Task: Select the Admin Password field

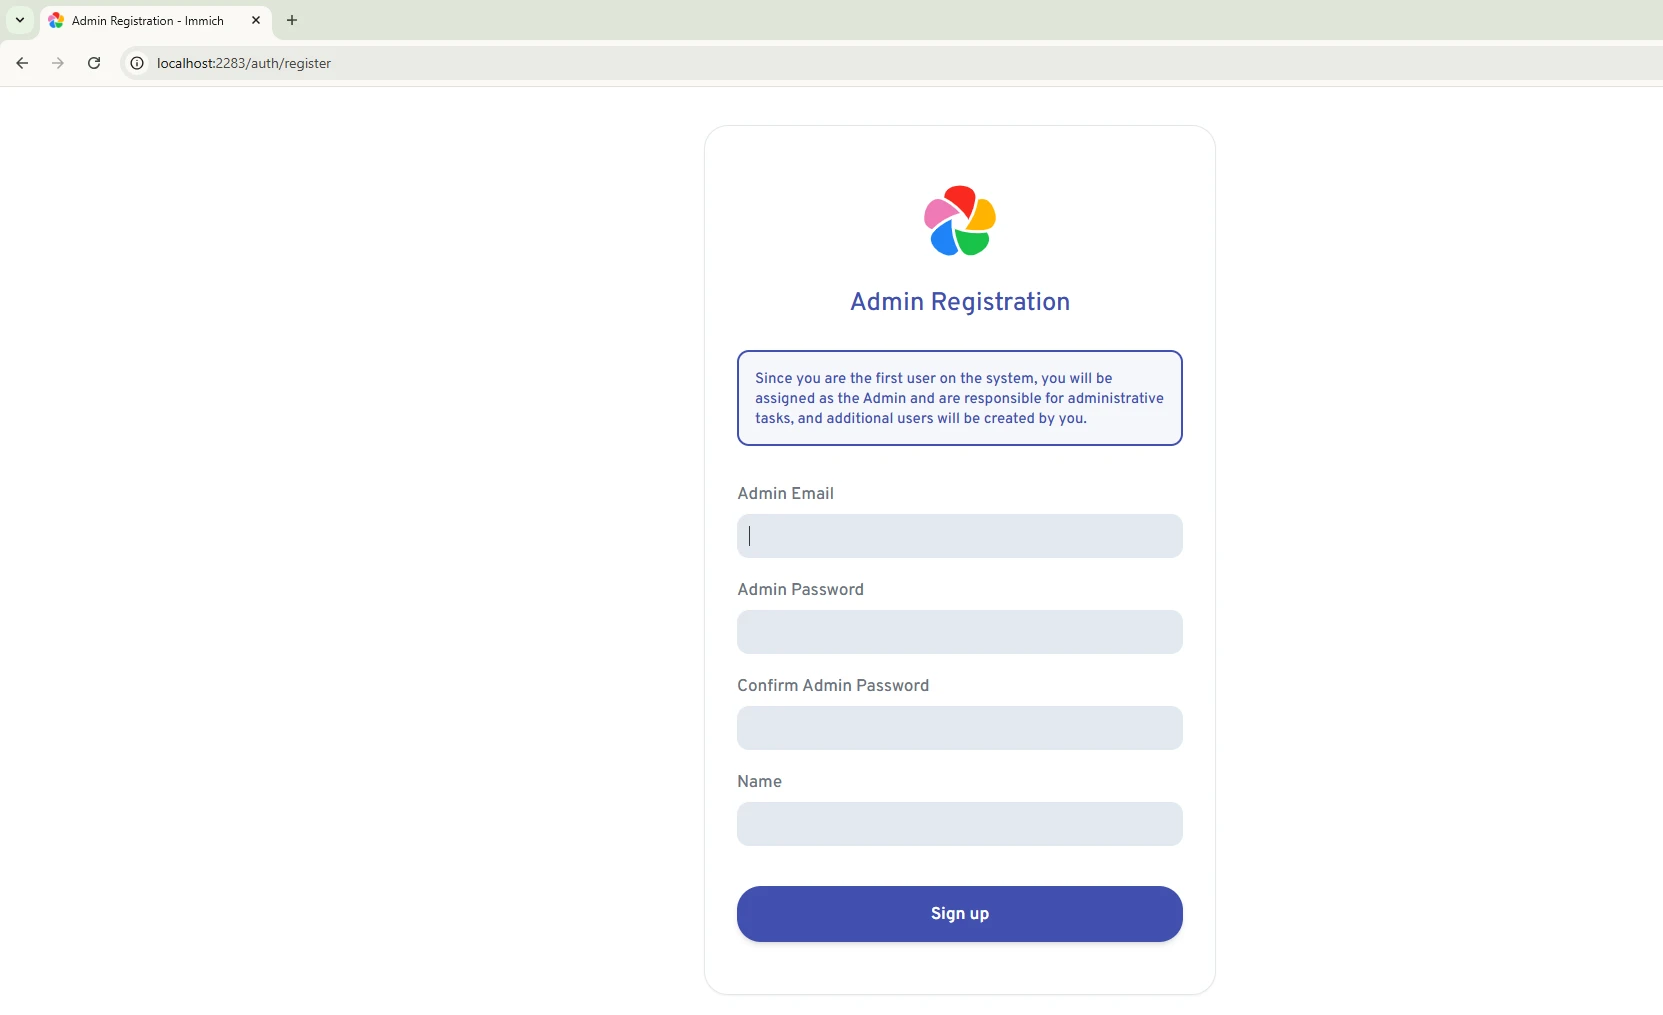Action: (x=959, y=632)
